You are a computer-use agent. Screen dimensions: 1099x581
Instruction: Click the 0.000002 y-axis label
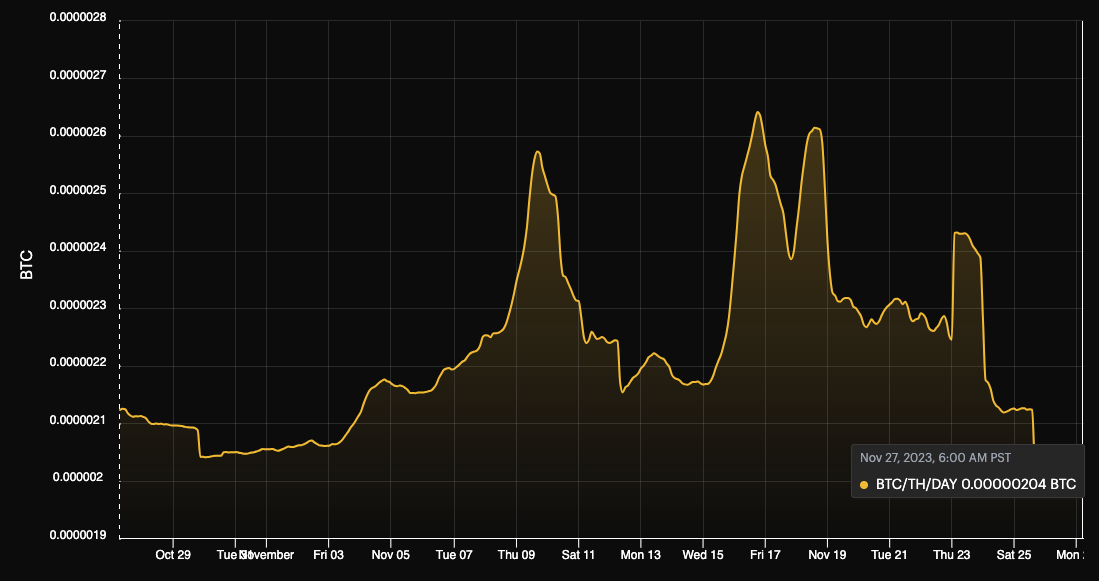[x=80, y=477]
